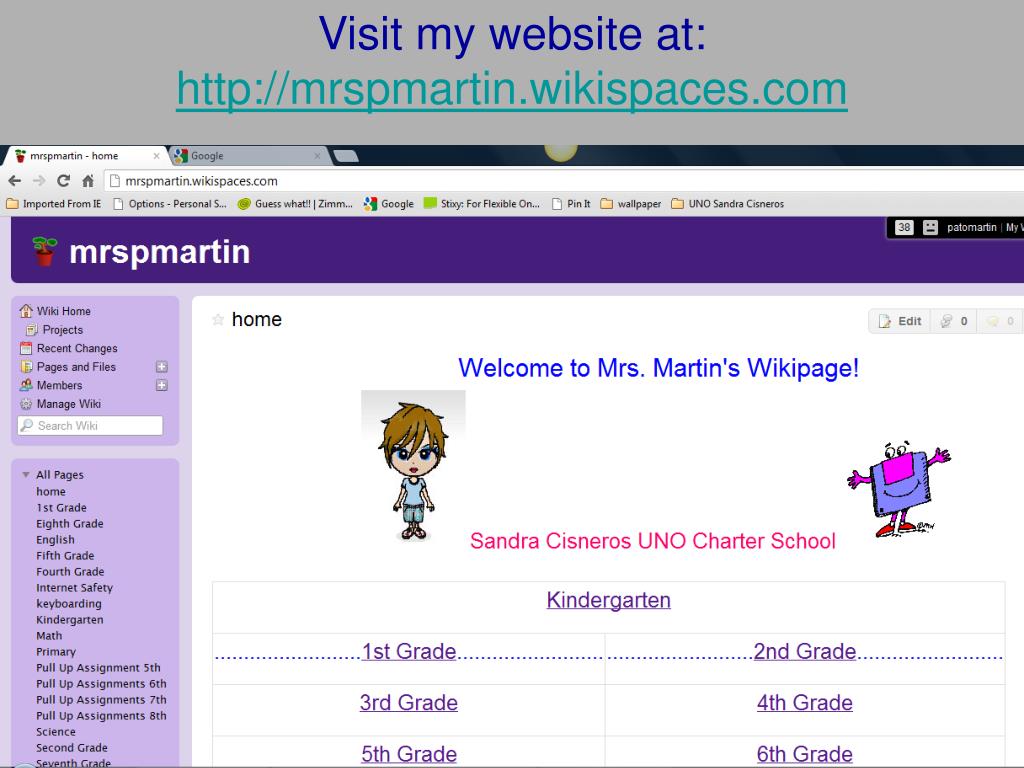Open a new tab using the new tab button
Viewport: 1024px width, 768px height.
(x=345, y=156)
